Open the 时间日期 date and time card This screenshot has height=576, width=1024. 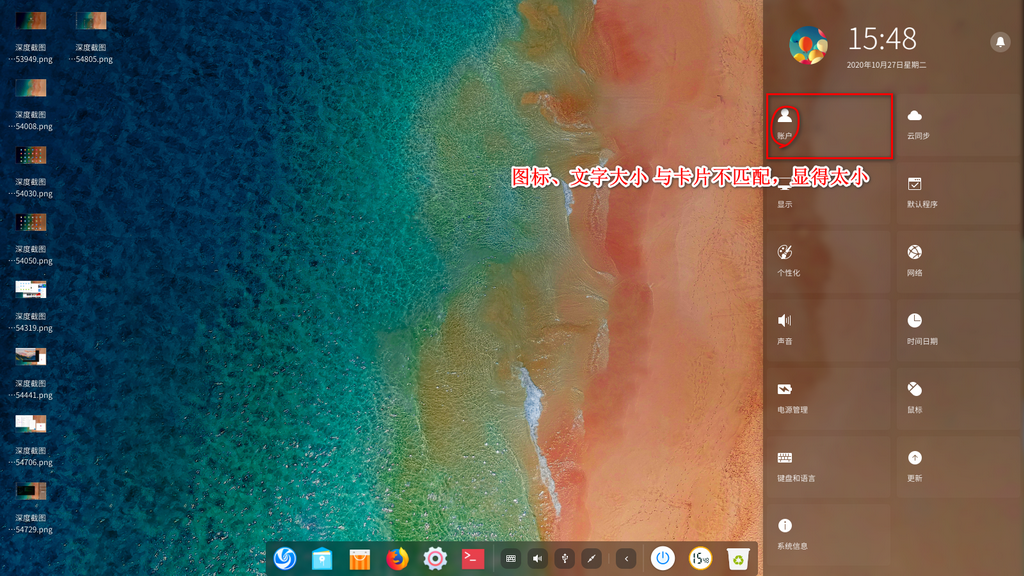coord(958,330)
